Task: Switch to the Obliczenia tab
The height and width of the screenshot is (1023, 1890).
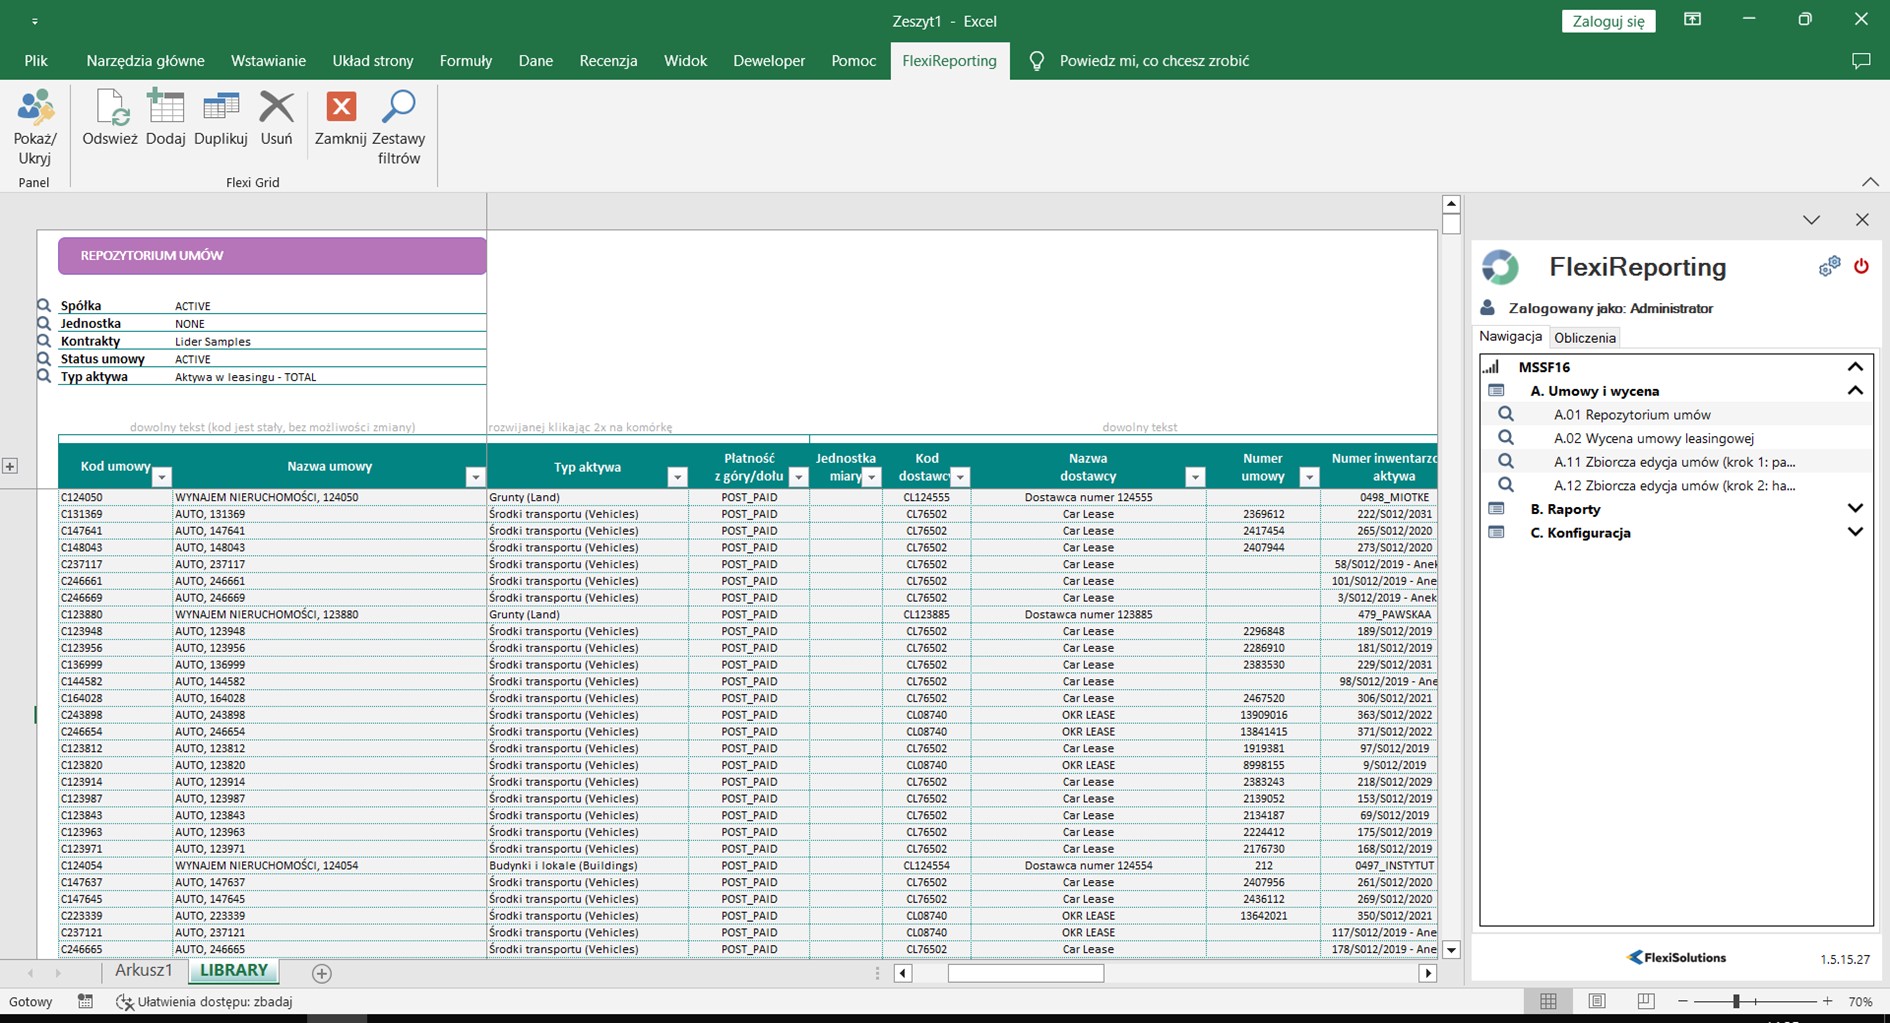Action: tap(1585, 338)
